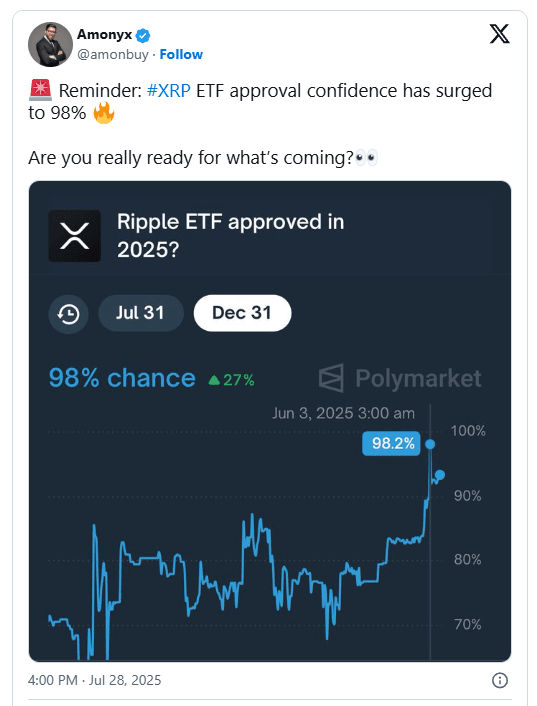Click the Ripple XRP logo icon
The height and width of the screenshot is (706, 537).
(75, 236)
